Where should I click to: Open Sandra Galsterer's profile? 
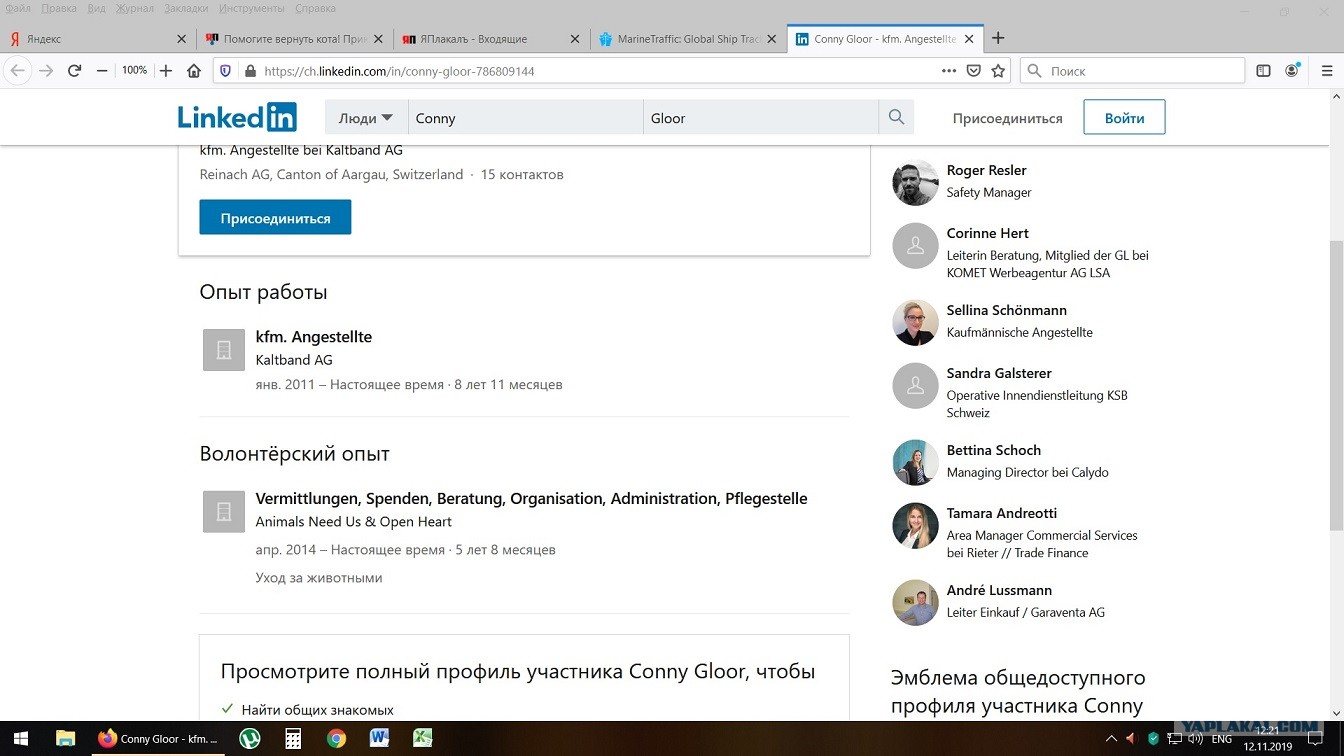pos(999,373)
